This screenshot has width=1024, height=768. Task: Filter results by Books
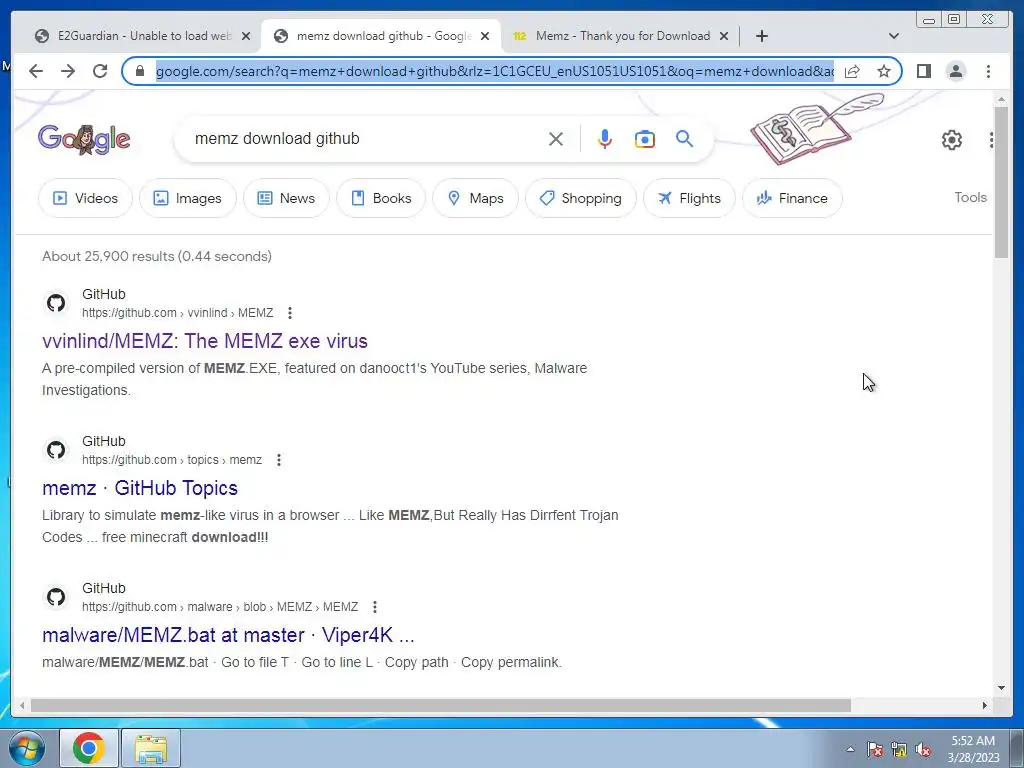381,198
